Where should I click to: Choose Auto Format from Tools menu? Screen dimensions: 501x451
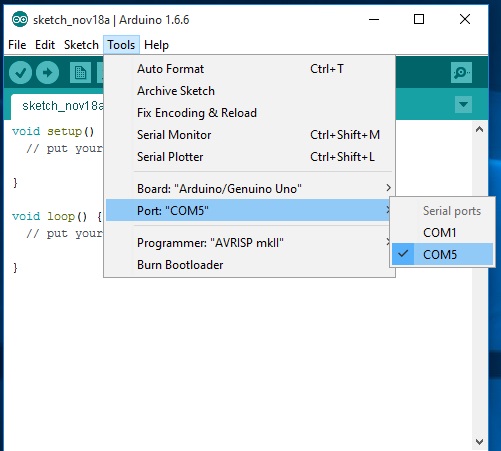pos(249,69)
